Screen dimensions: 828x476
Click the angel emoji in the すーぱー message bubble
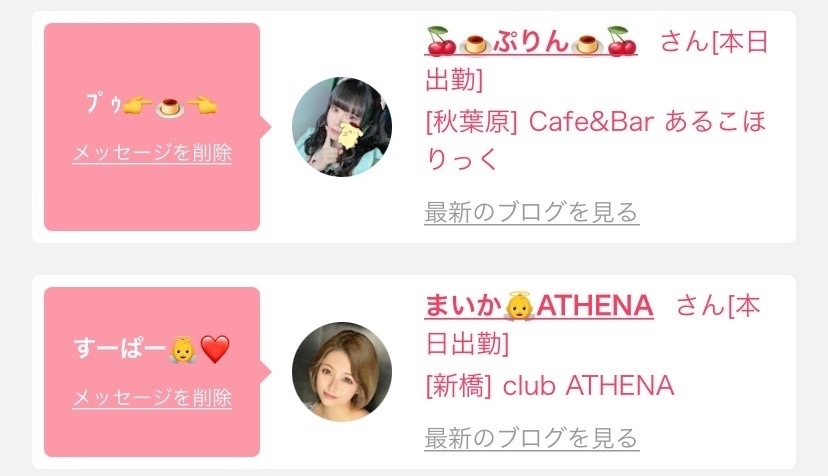coord(183,349)
